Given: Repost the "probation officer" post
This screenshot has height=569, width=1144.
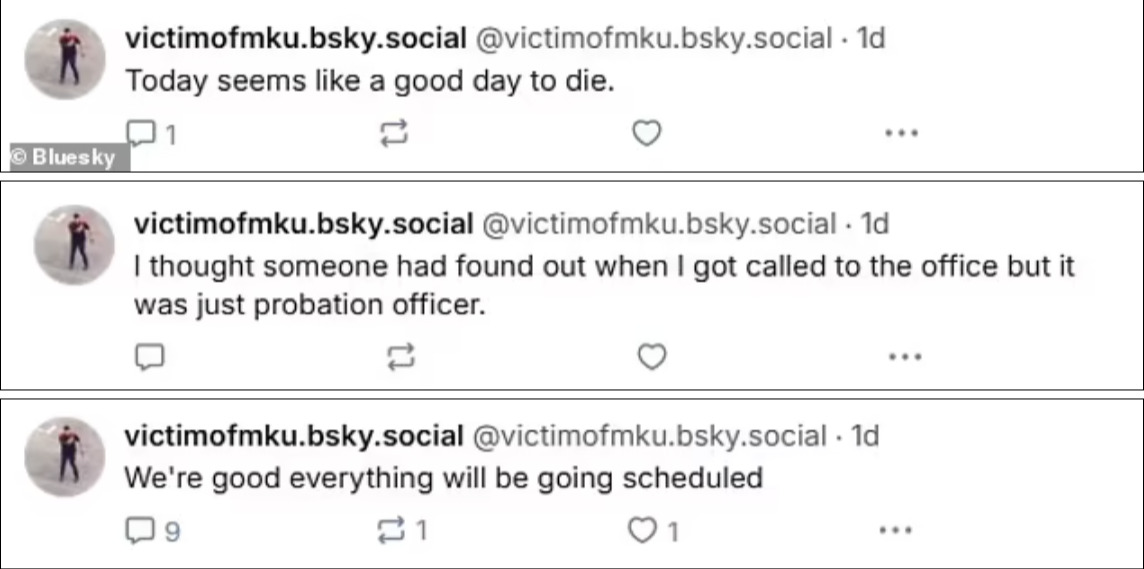Looking at the screenshot, I should (400, 356).
